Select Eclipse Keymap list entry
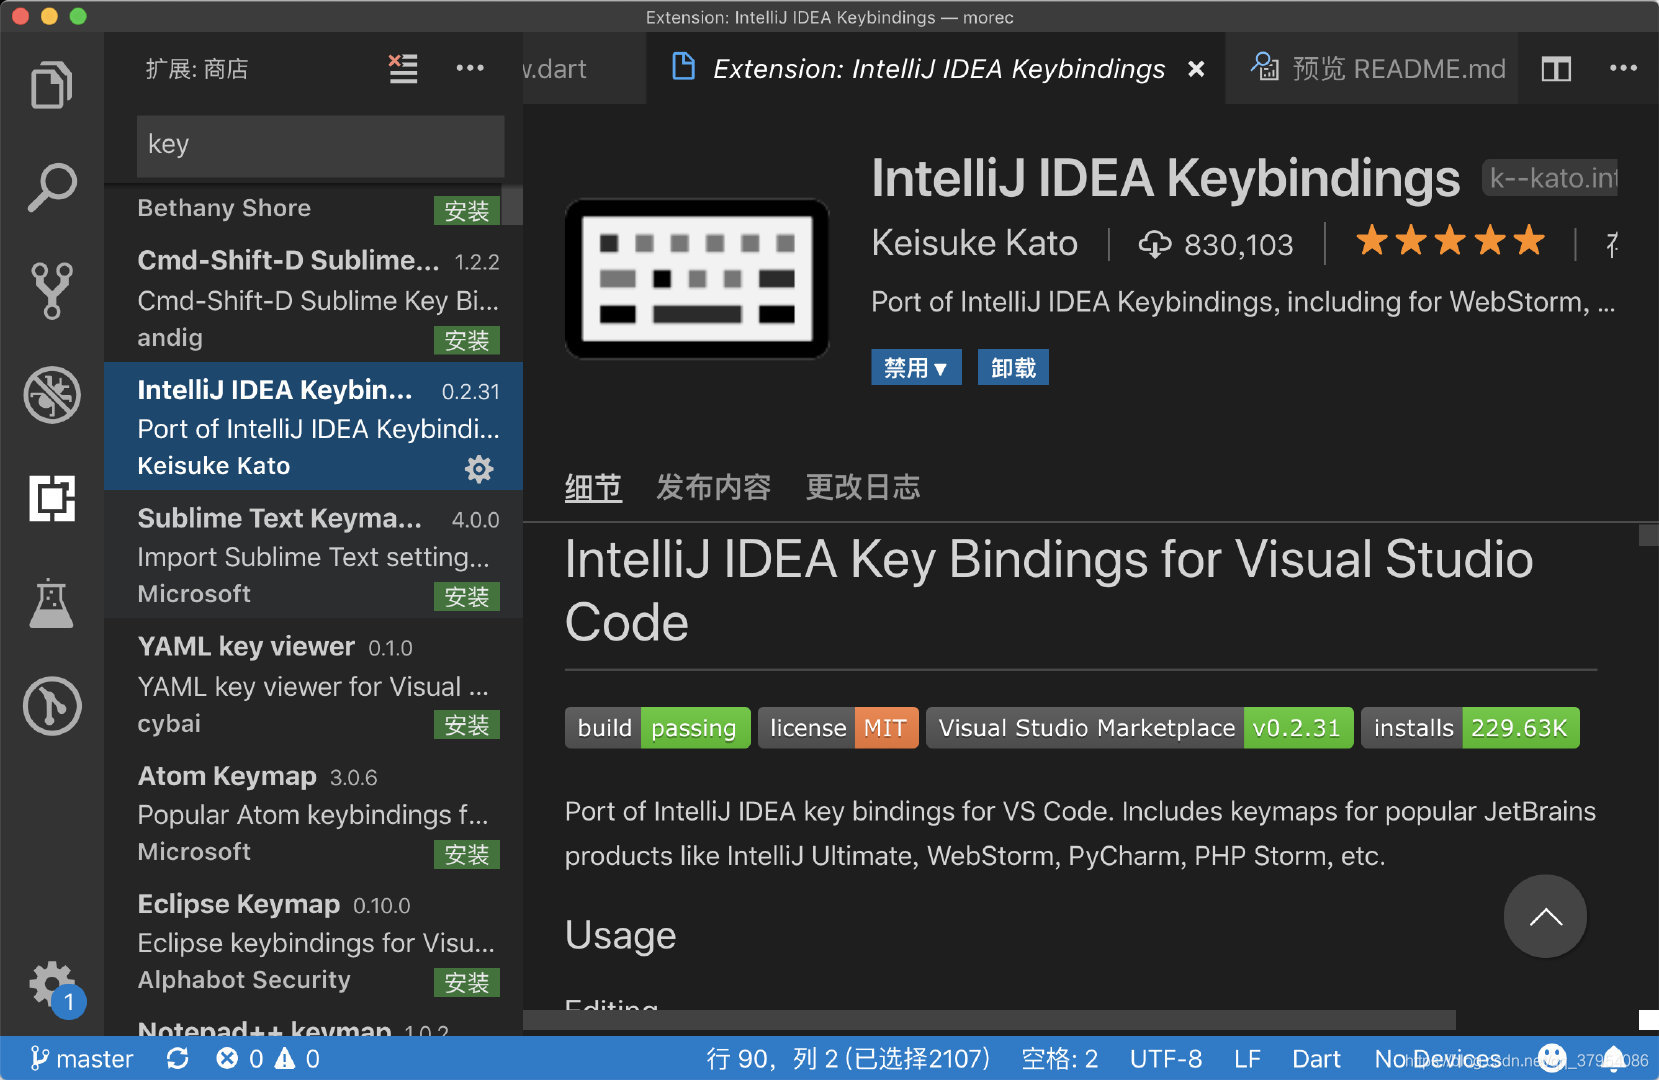Viewport: 1659px width, 1080px height. click(313, 940)
